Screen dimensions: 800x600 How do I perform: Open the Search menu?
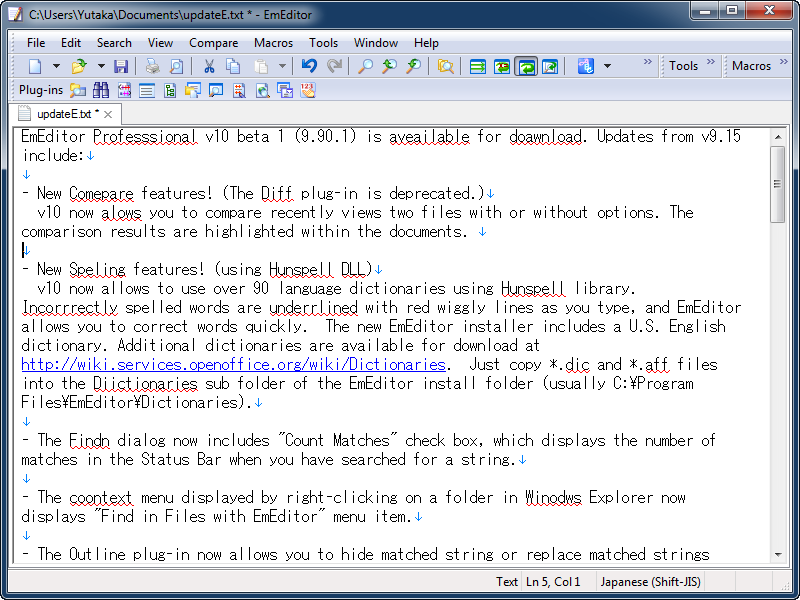coord(114,43)
